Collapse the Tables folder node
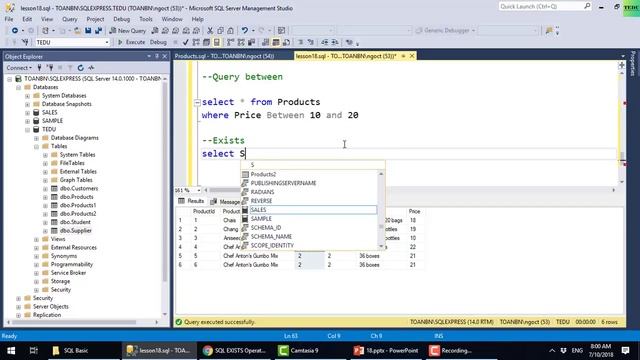Image resolution: width=640 pixels, height=360 pixels. [x=36, y=147]
